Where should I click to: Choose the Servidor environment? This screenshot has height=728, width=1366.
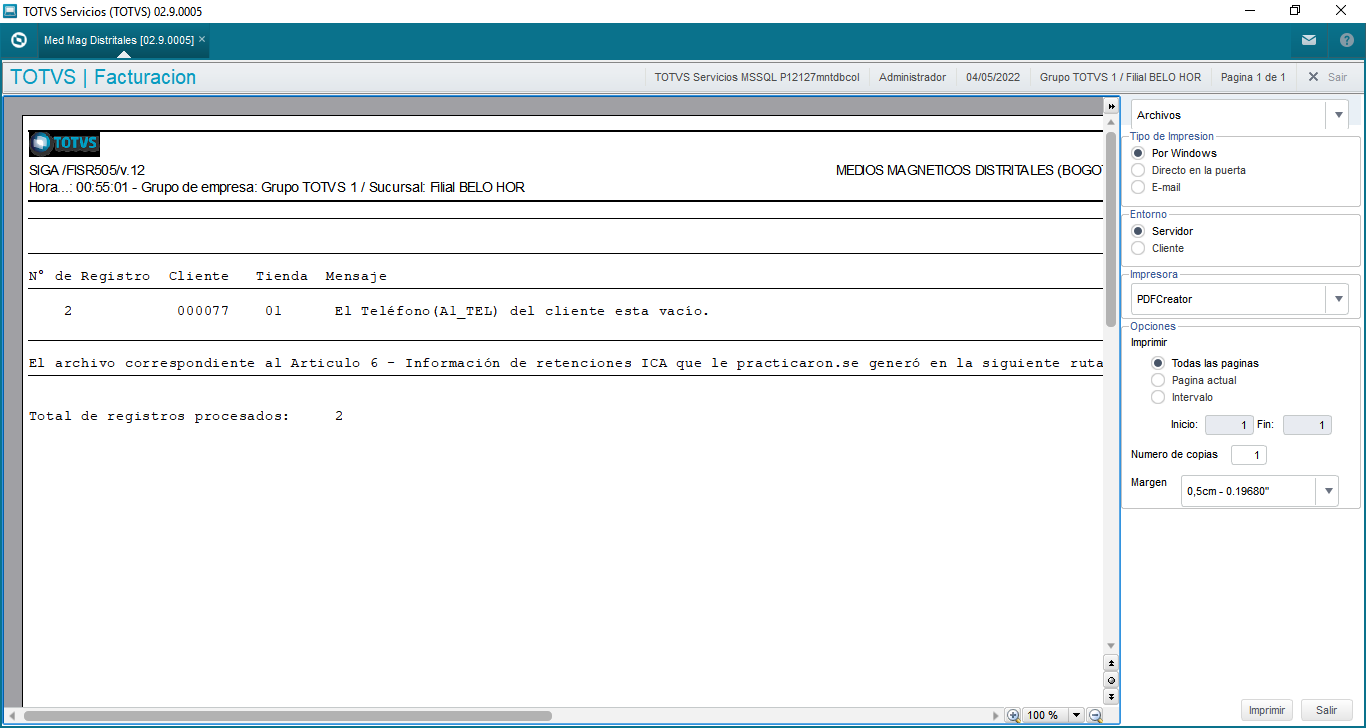(1138, 231)
